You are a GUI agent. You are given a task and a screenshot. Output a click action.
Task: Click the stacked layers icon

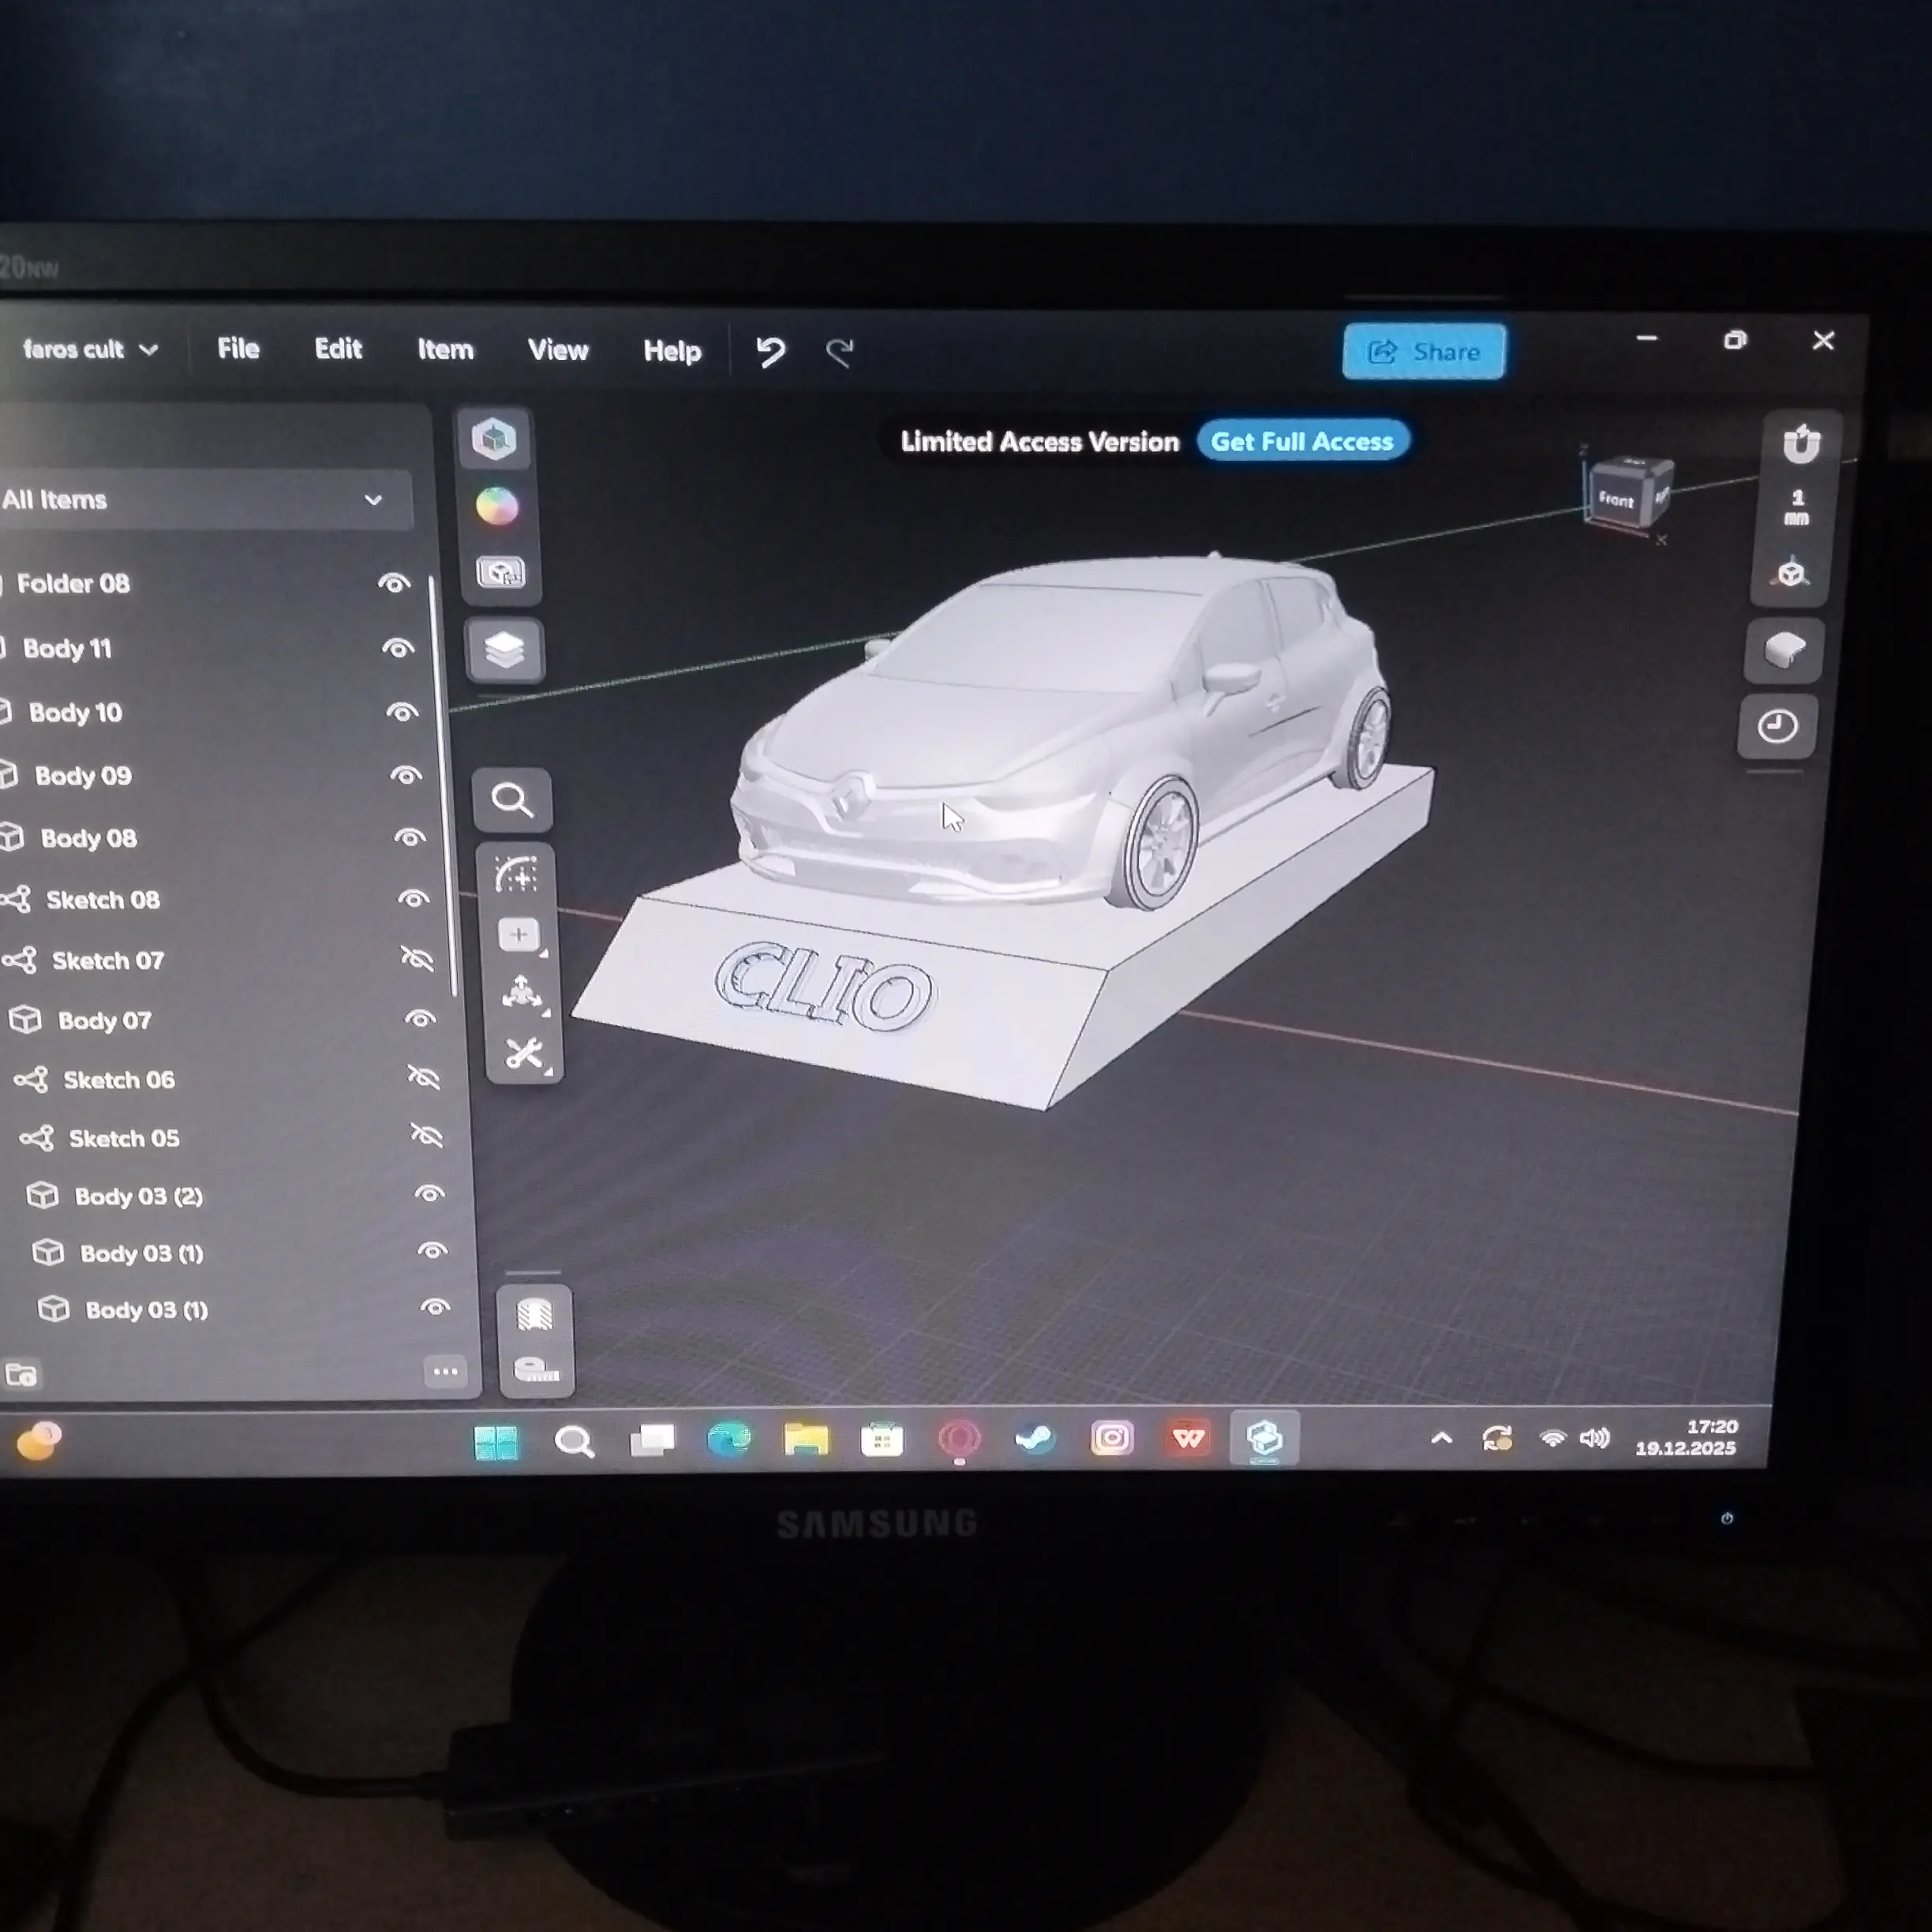[505, 650]
